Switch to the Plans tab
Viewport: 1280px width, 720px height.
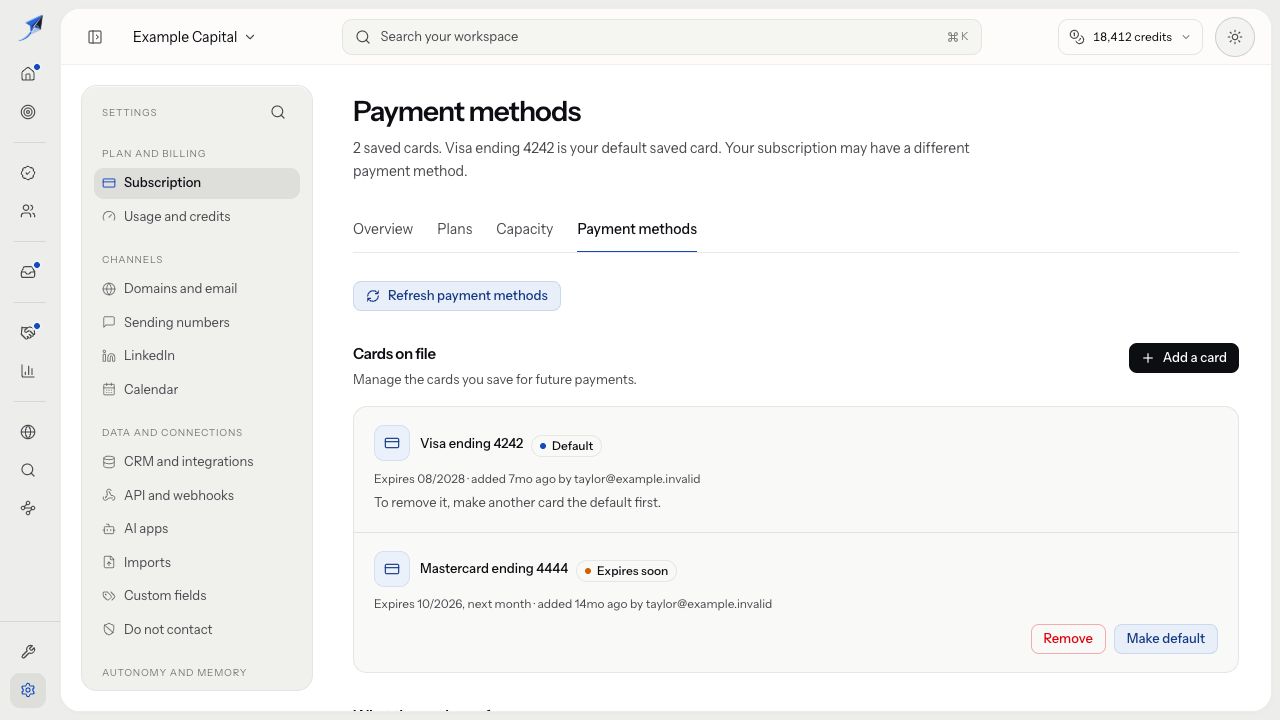454,229
